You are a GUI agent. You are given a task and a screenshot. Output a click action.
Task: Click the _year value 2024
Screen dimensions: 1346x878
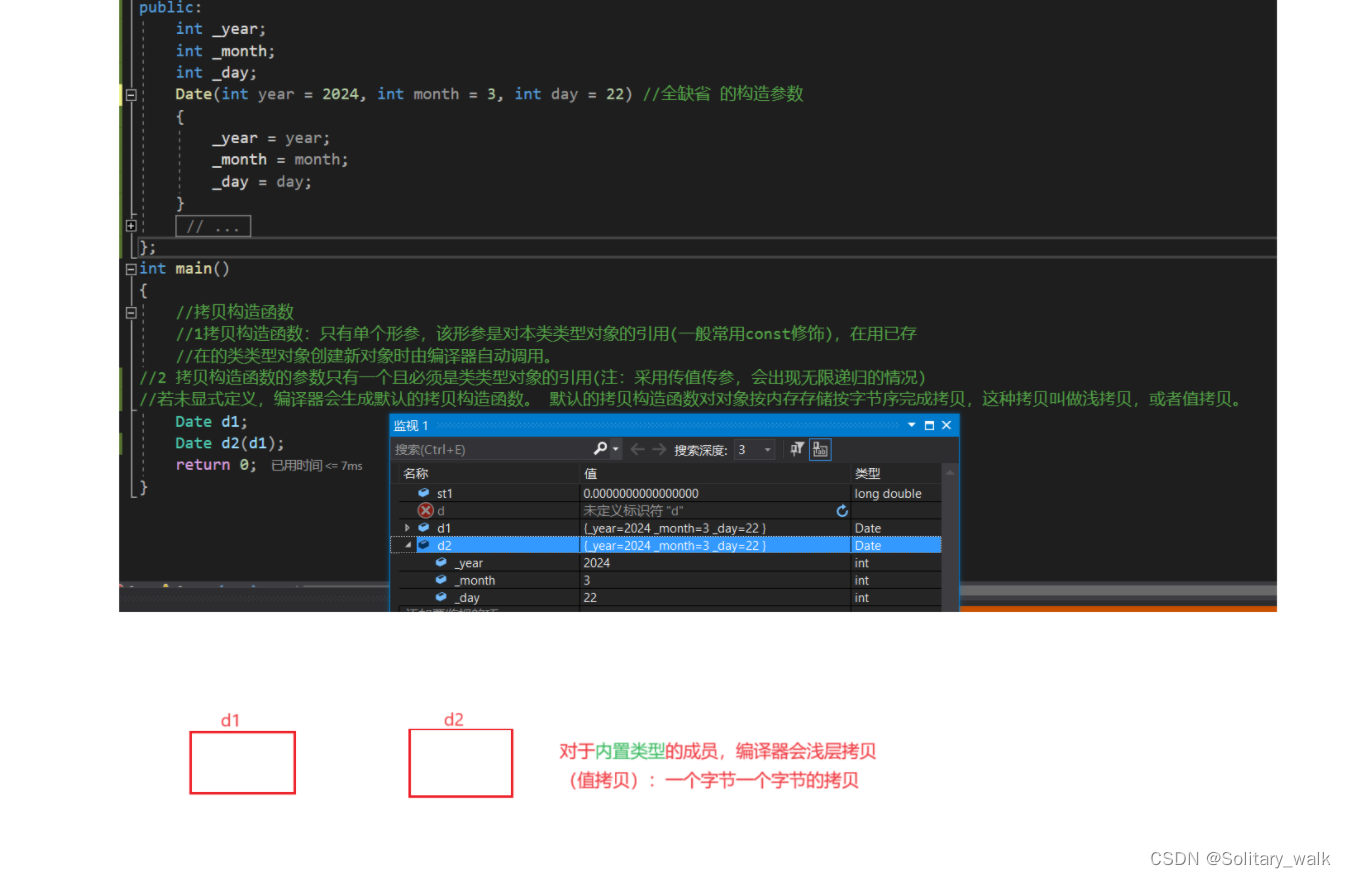pyautogui.click(x=596, y=563)
